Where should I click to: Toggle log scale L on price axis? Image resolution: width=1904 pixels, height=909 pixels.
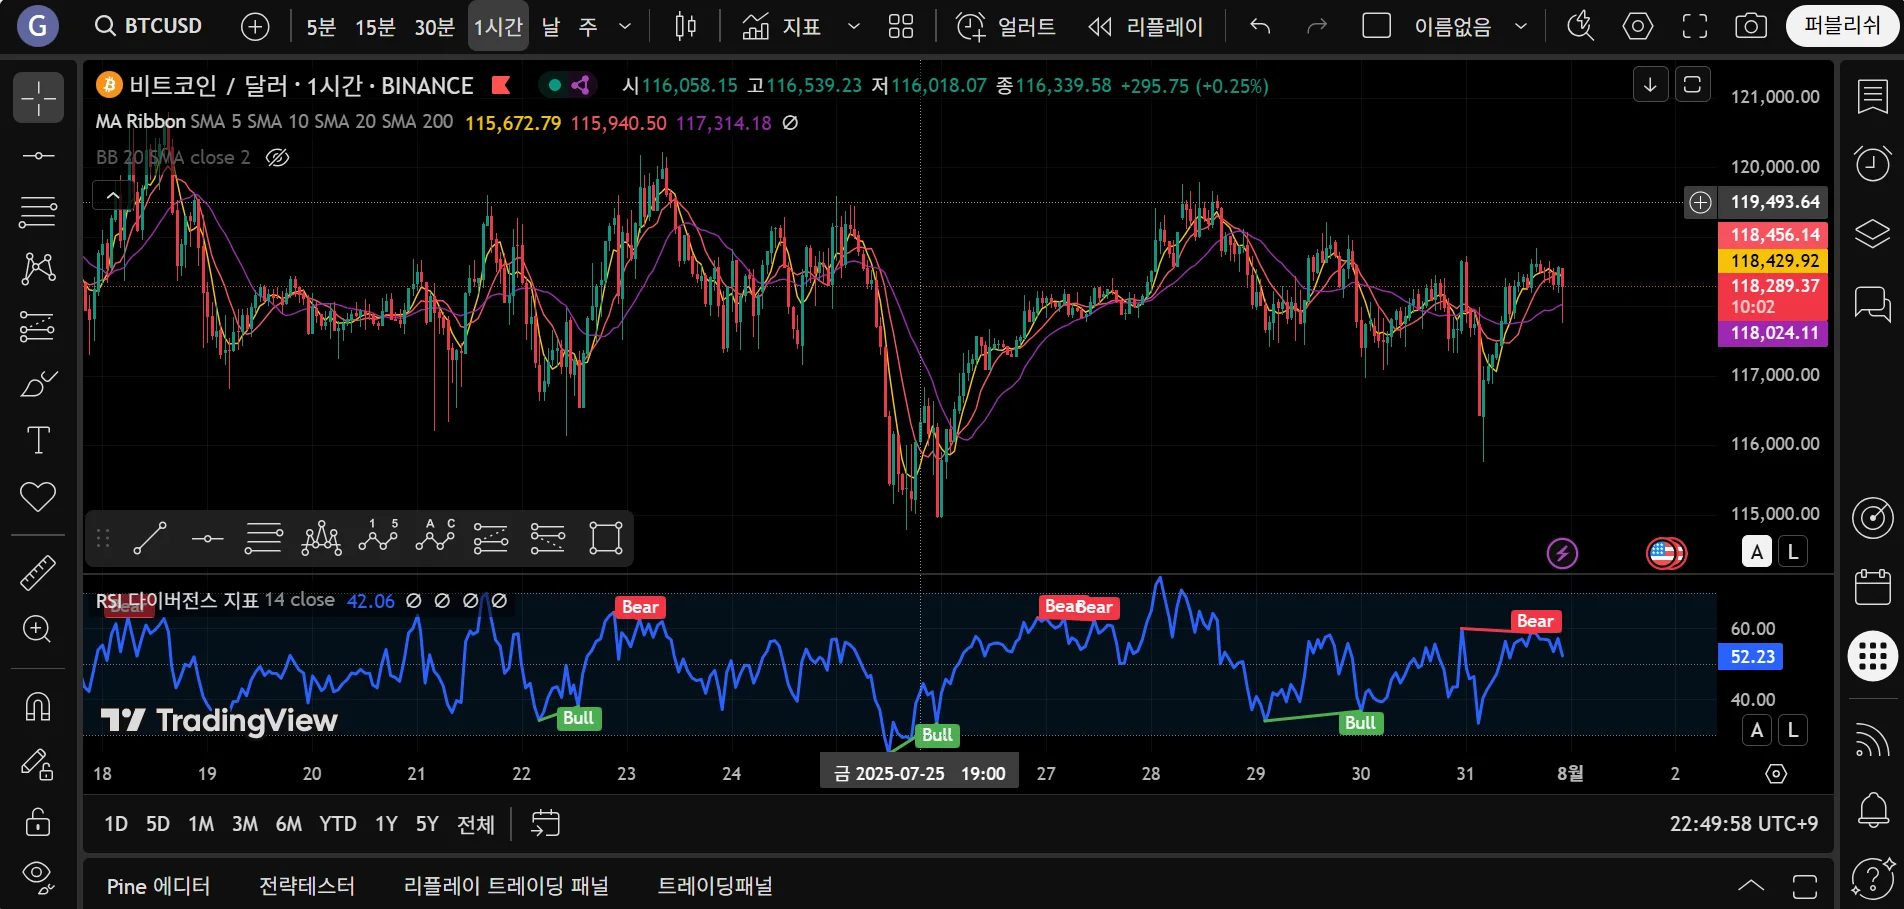coord(1793,551)
